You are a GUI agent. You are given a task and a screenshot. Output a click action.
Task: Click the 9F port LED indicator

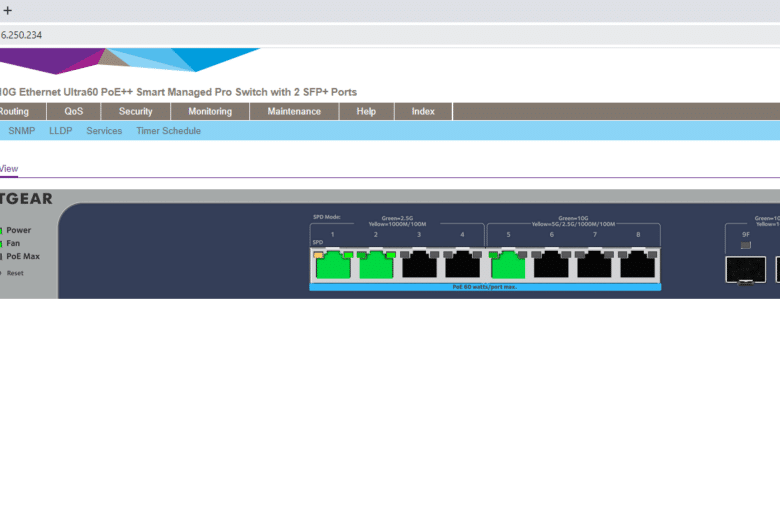[746, 245]
